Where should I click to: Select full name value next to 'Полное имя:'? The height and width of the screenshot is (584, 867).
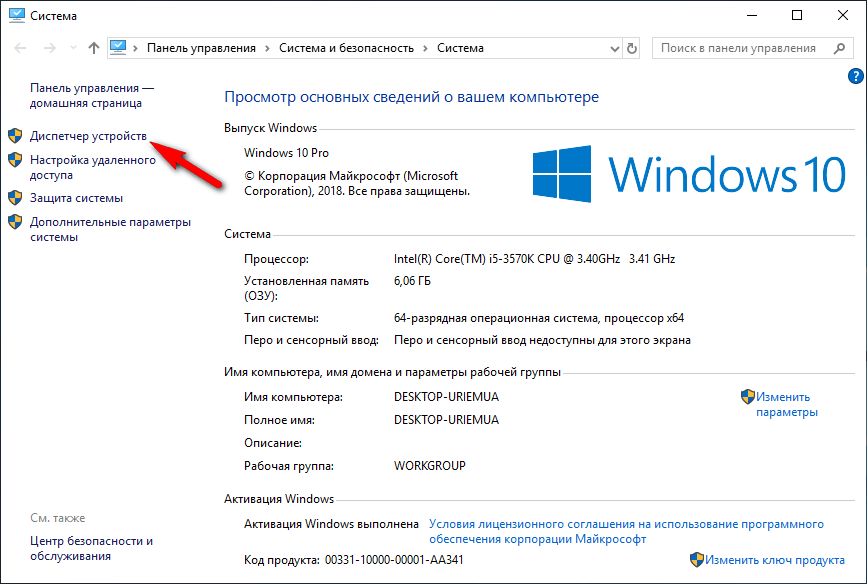click(x=446, y=420)
